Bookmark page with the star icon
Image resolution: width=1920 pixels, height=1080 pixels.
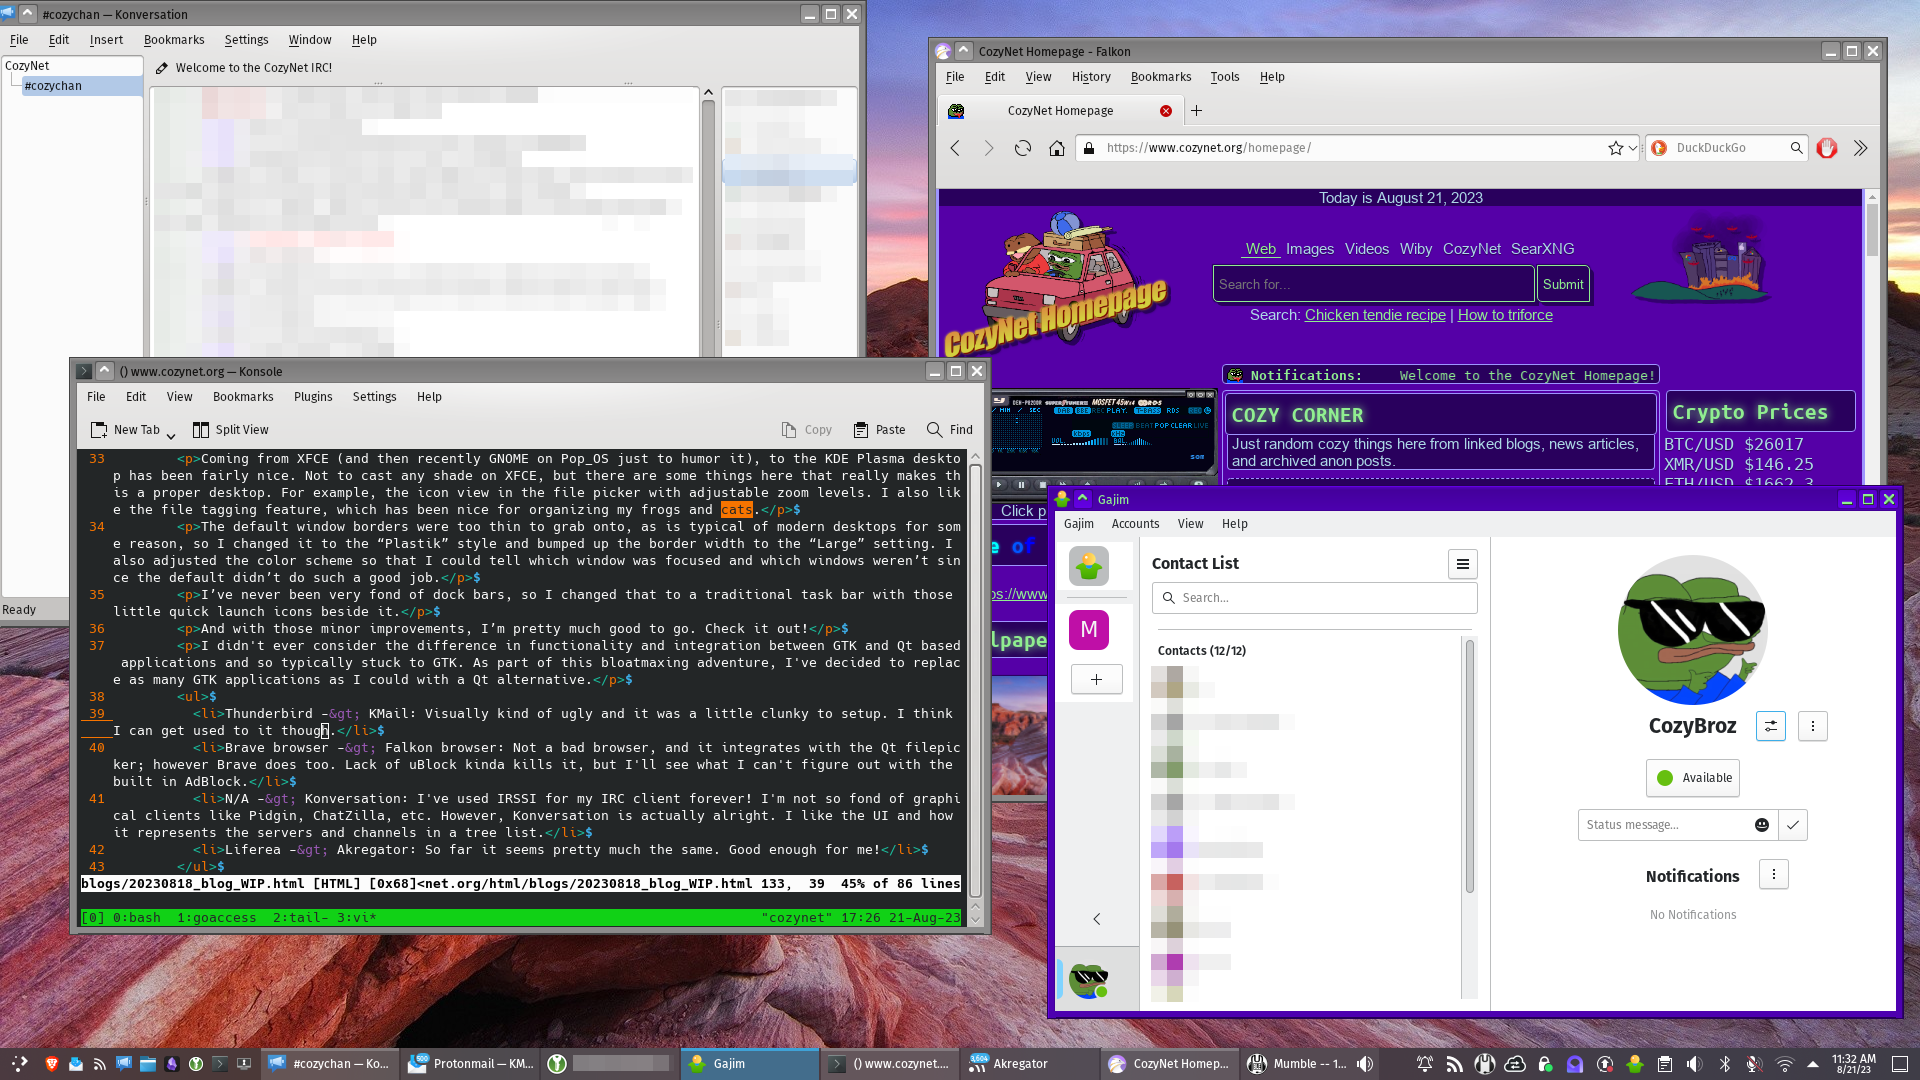click(1615, 148)
